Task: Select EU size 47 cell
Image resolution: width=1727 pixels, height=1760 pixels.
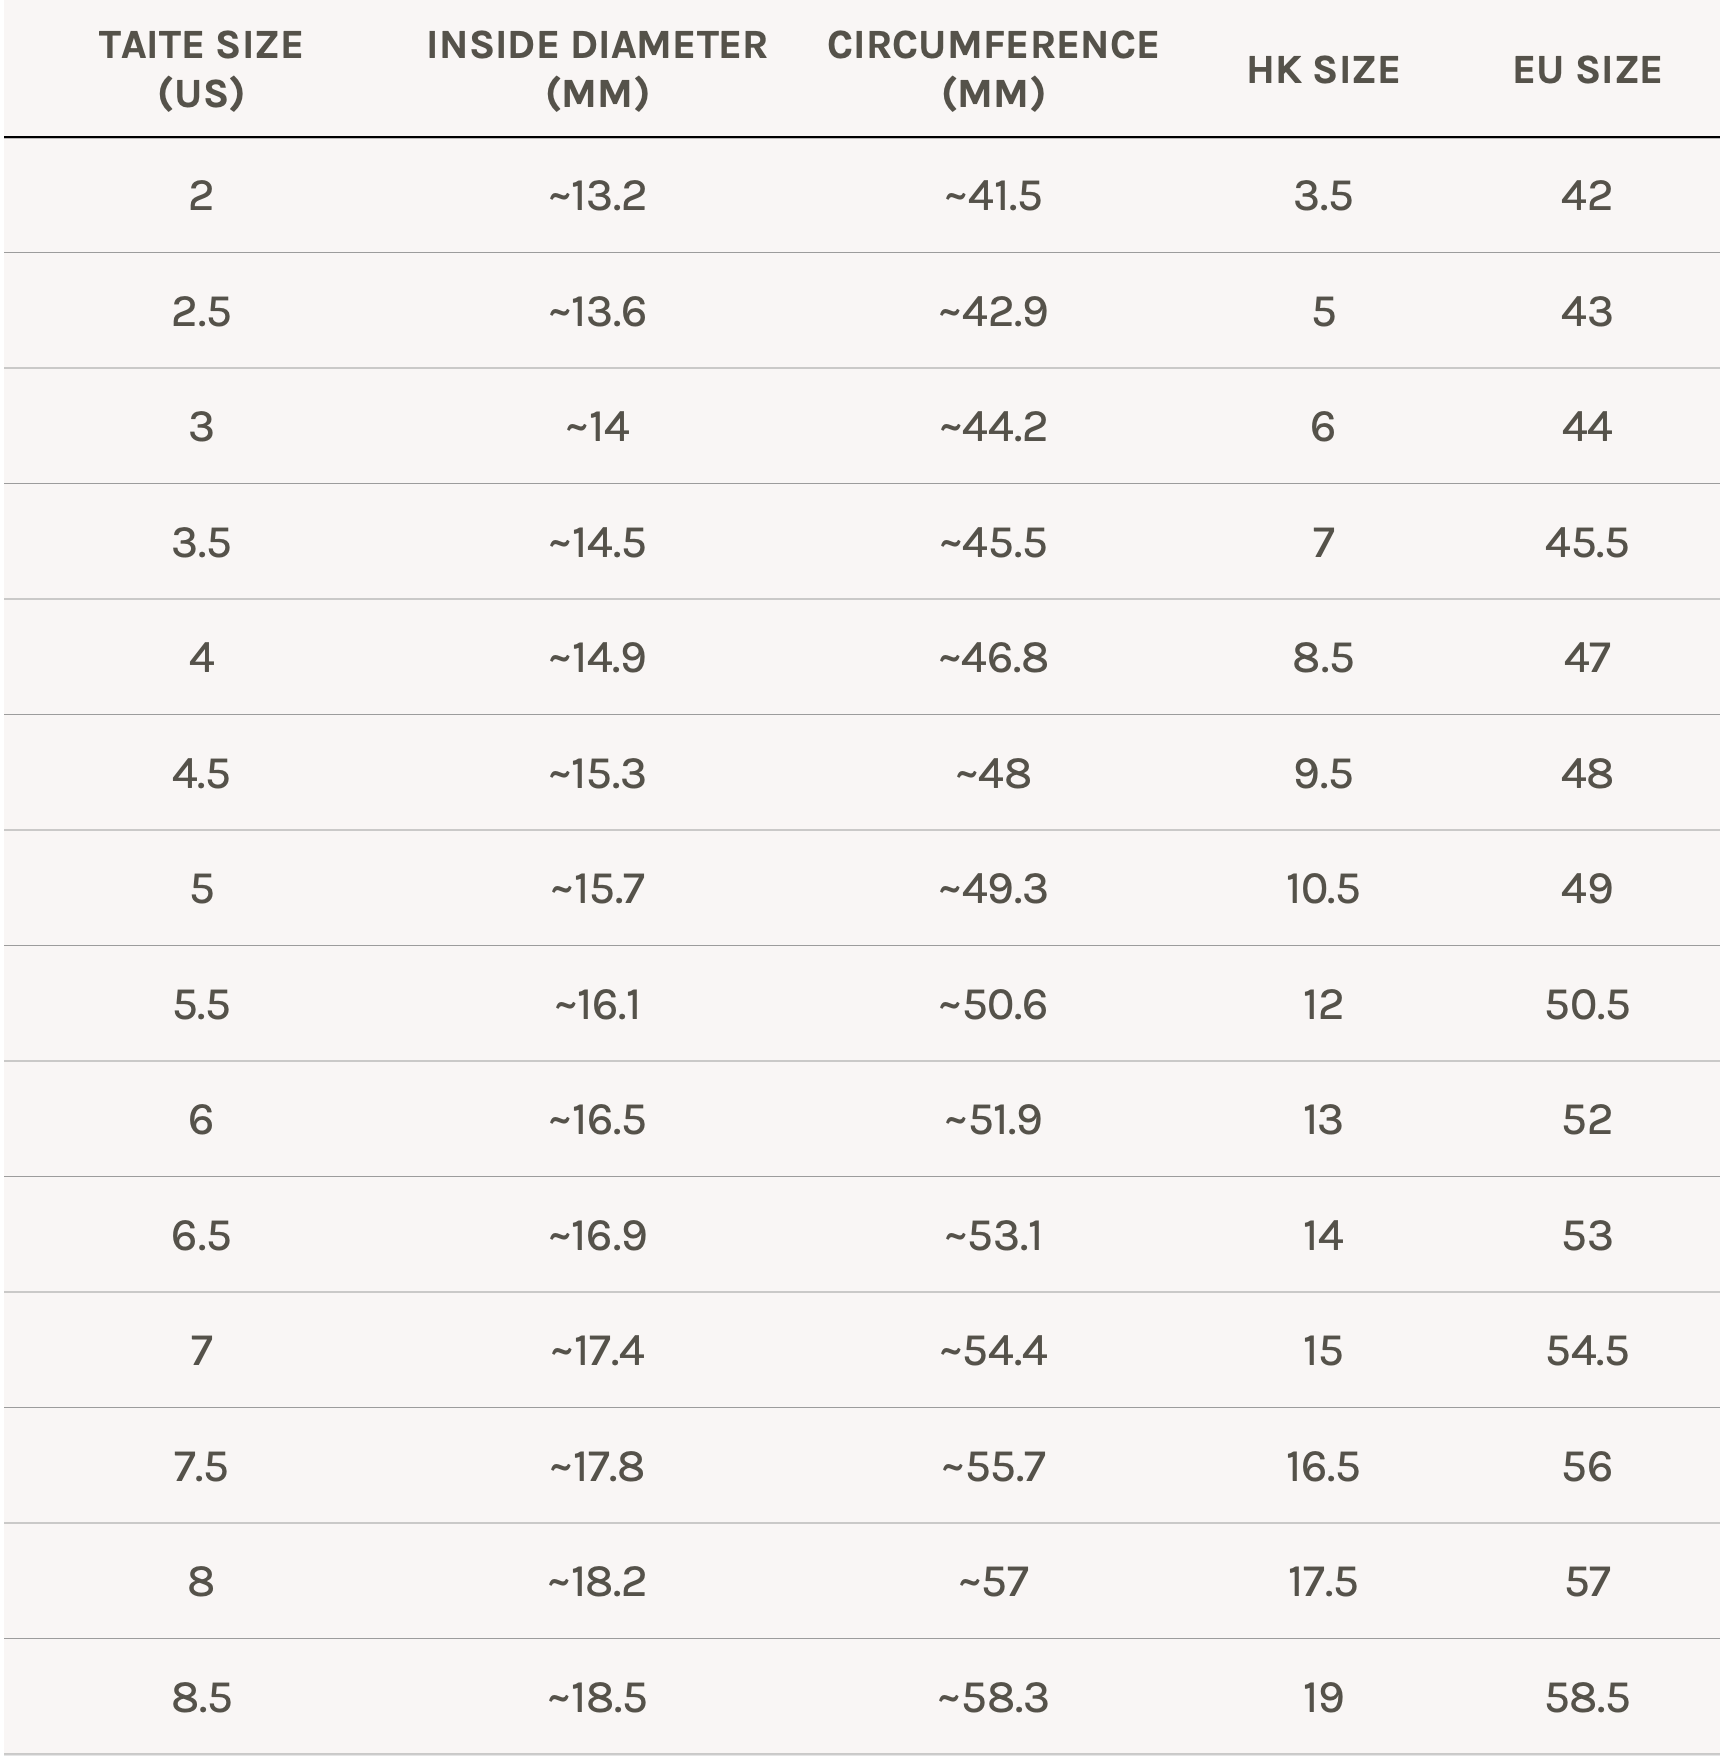Action: pyautogui.click(x=1587, y=658)
